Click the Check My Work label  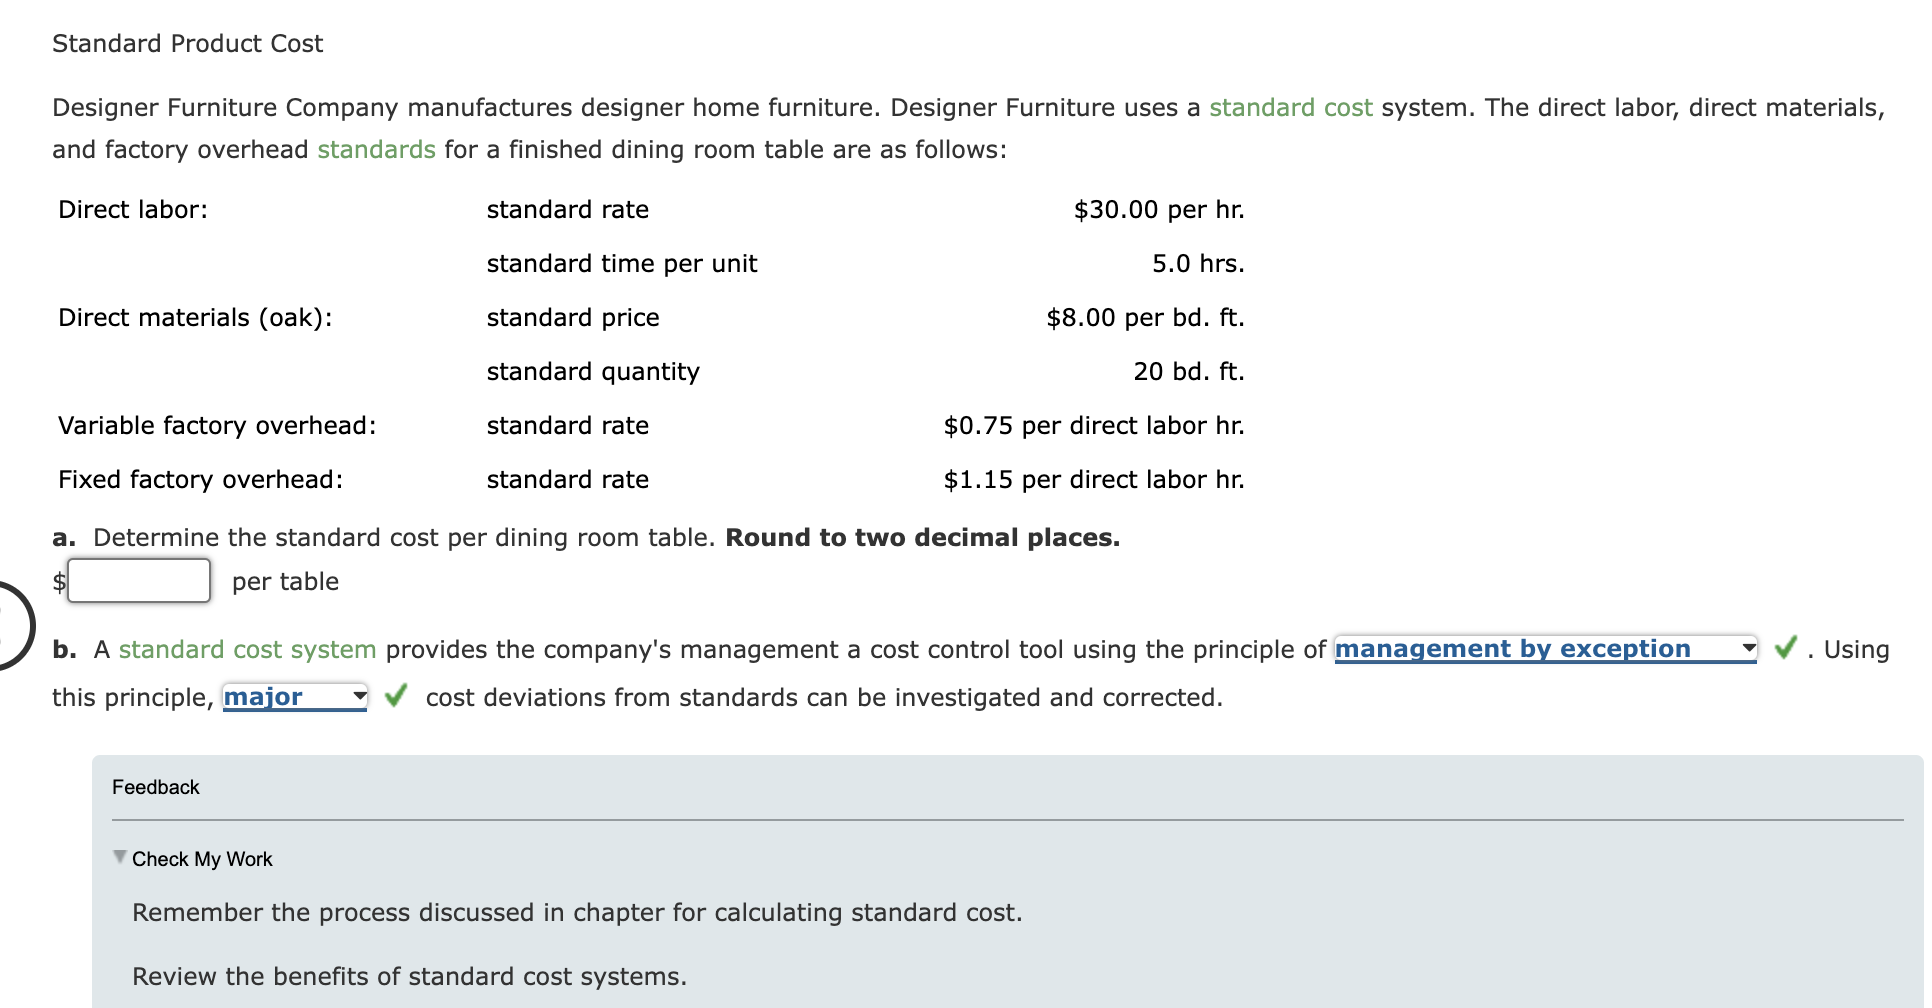pyautogui.click(x=201, y=858)
